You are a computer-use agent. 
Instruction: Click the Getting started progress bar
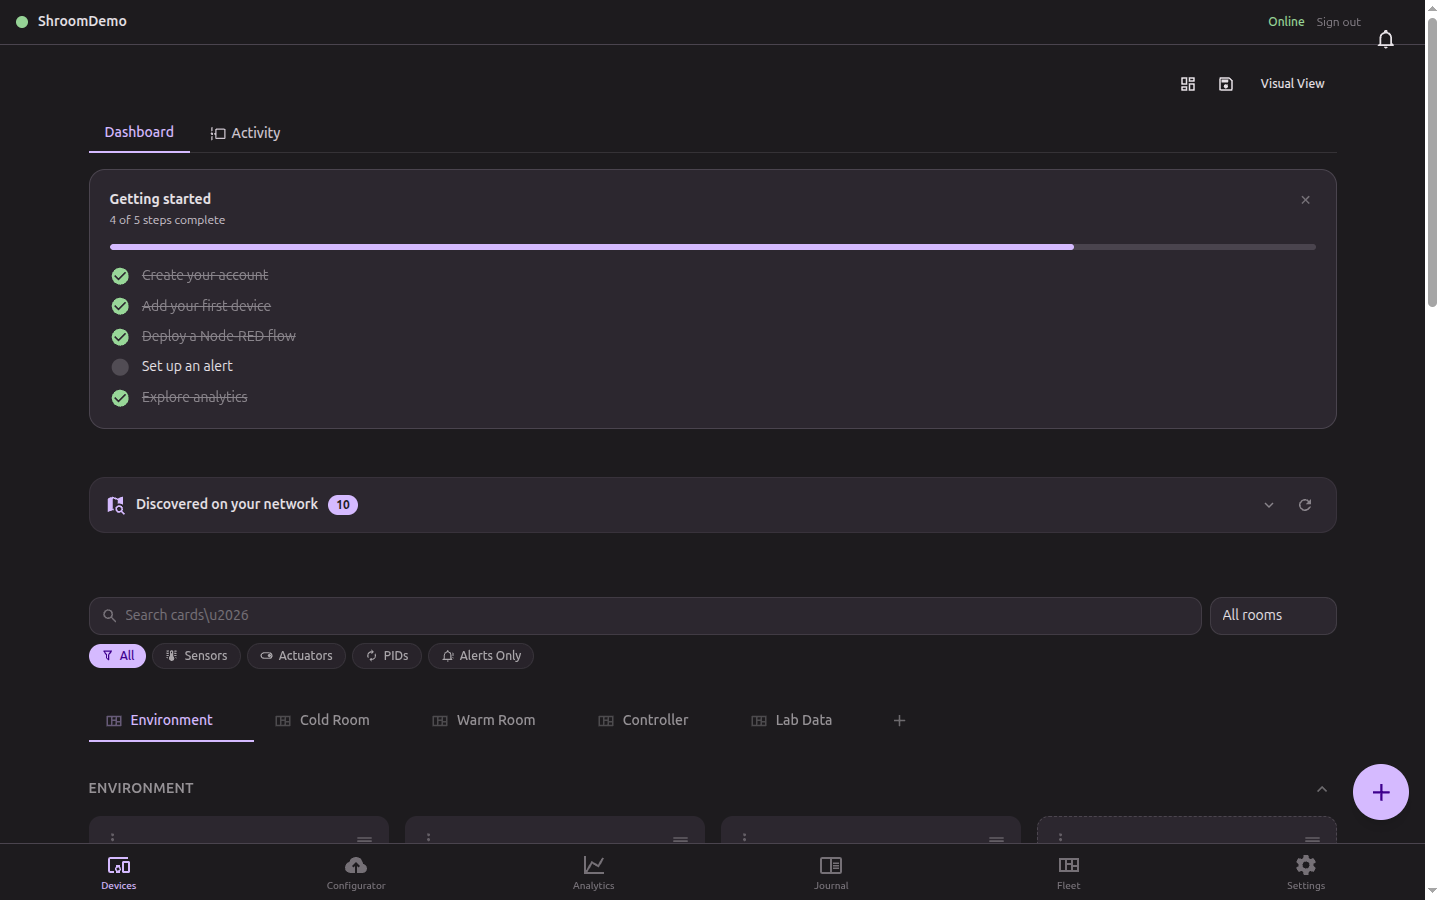tap(712, 246)
